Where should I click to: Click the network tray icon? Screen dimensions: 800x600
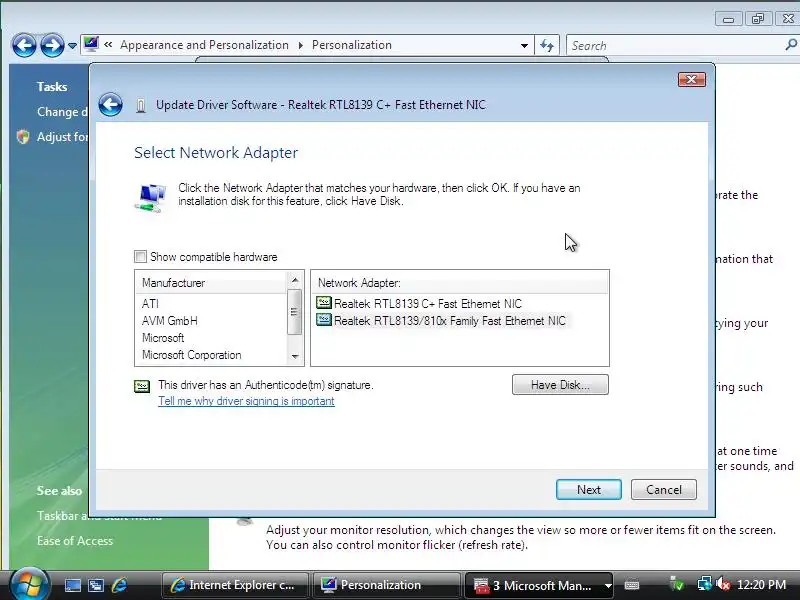coord(705,584)
